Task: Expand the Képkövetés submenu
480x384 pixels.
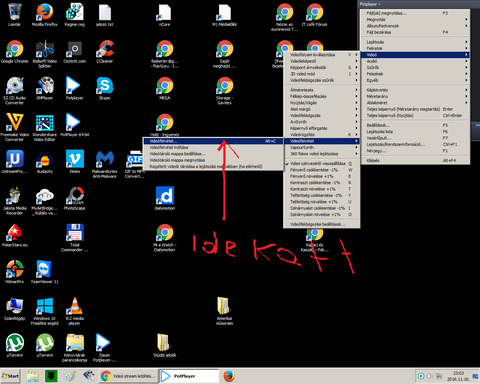Action: pos(415,90)
